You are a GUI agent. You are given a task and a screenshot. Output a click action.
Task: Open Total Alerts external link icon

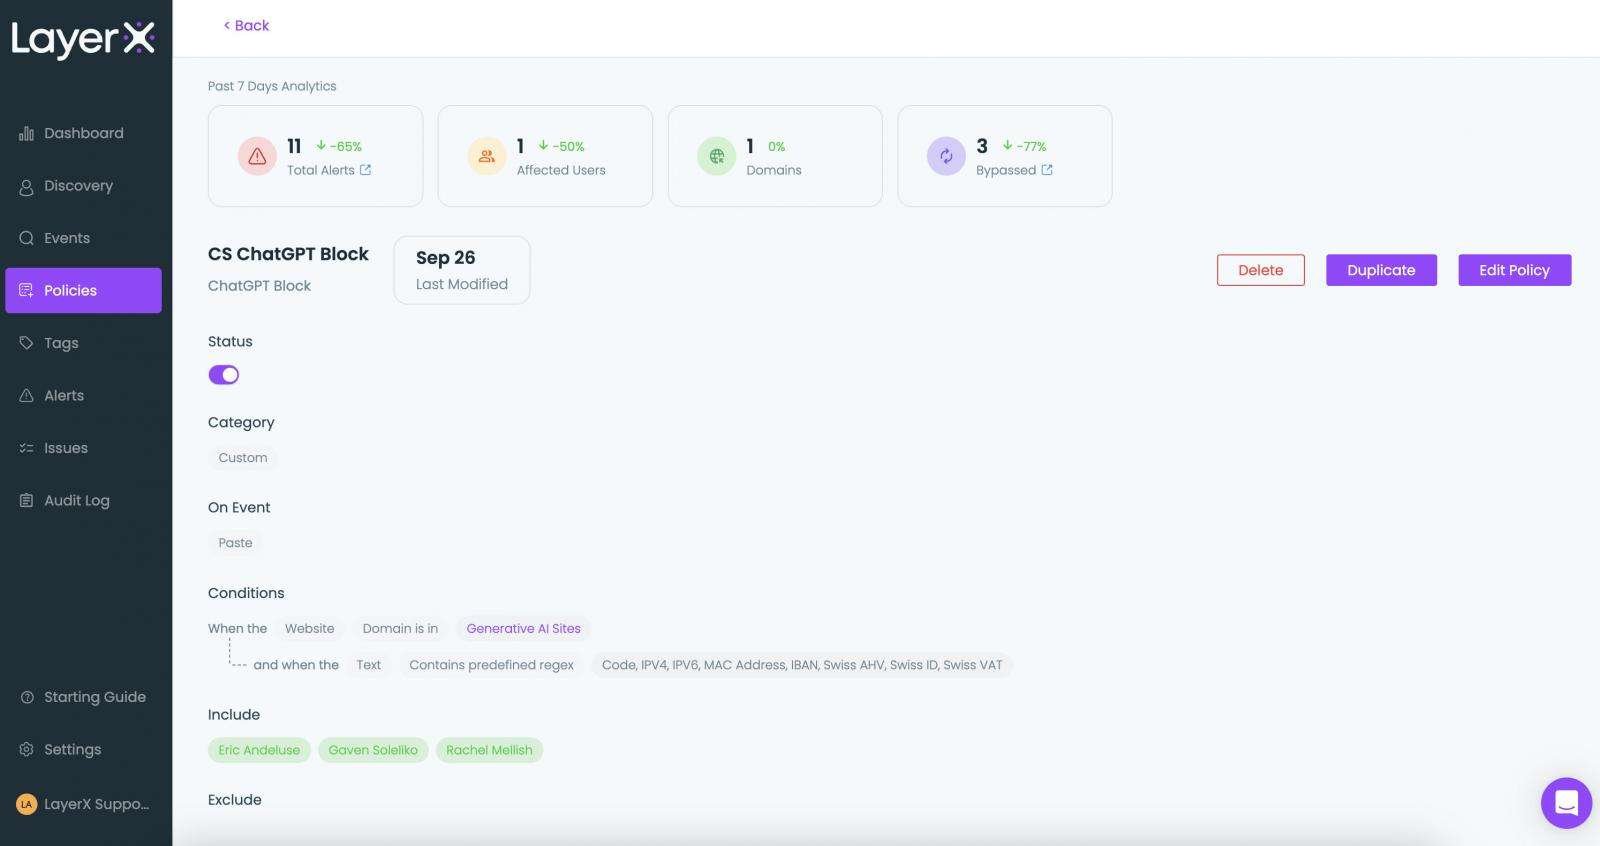365,170
